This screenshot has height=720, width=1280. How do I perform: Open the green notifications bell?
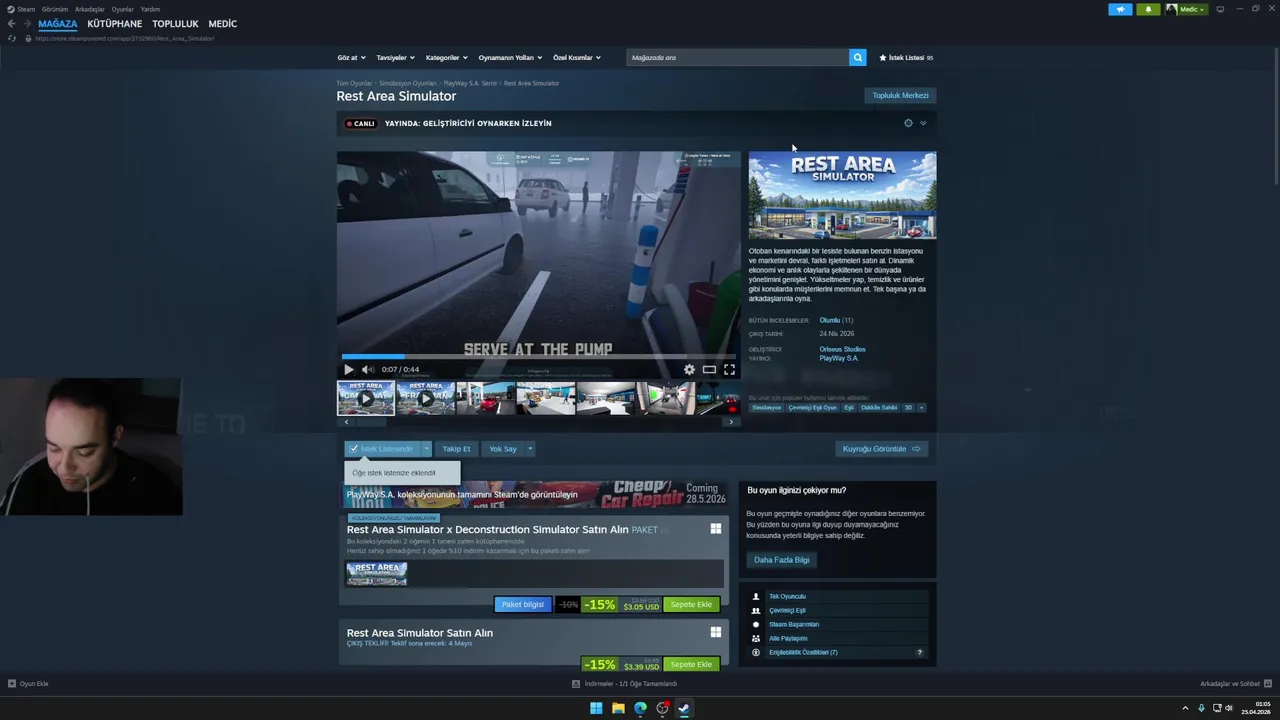1148,9
